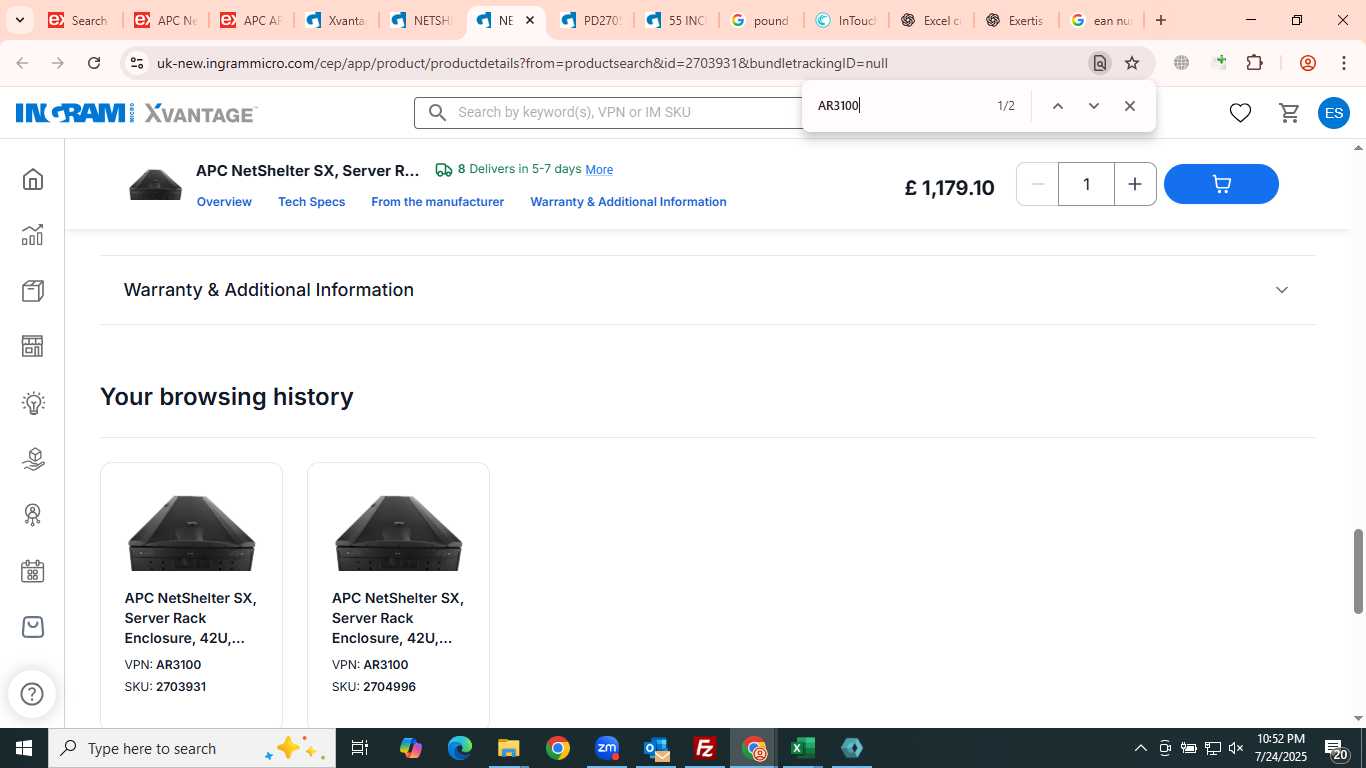Open browsing history product SKU 2704996 title

click(398, 618)
